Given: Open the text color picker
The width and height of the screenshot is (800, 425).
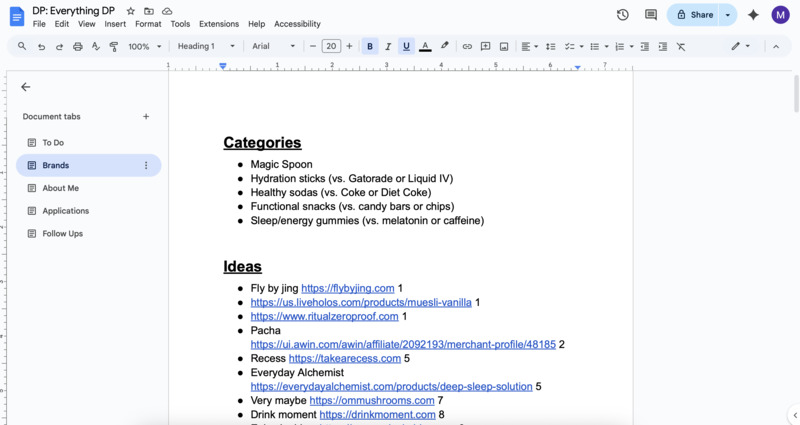Looking at the screenshot, I should tap(425, 46).
